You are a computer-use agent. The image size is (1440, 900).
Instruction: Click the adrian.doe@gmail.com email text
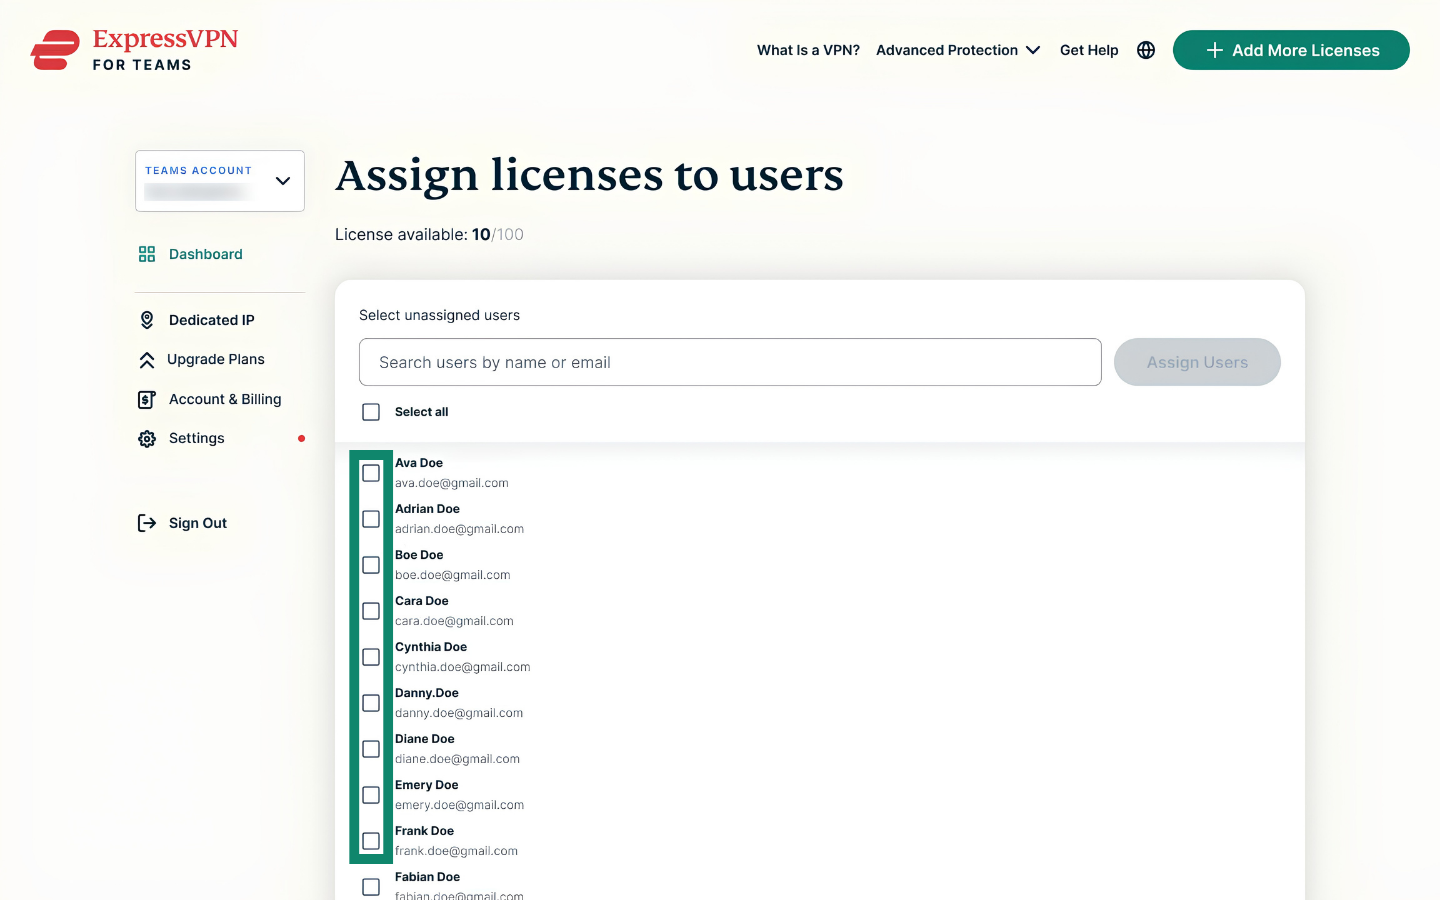(x=459, y=529)
